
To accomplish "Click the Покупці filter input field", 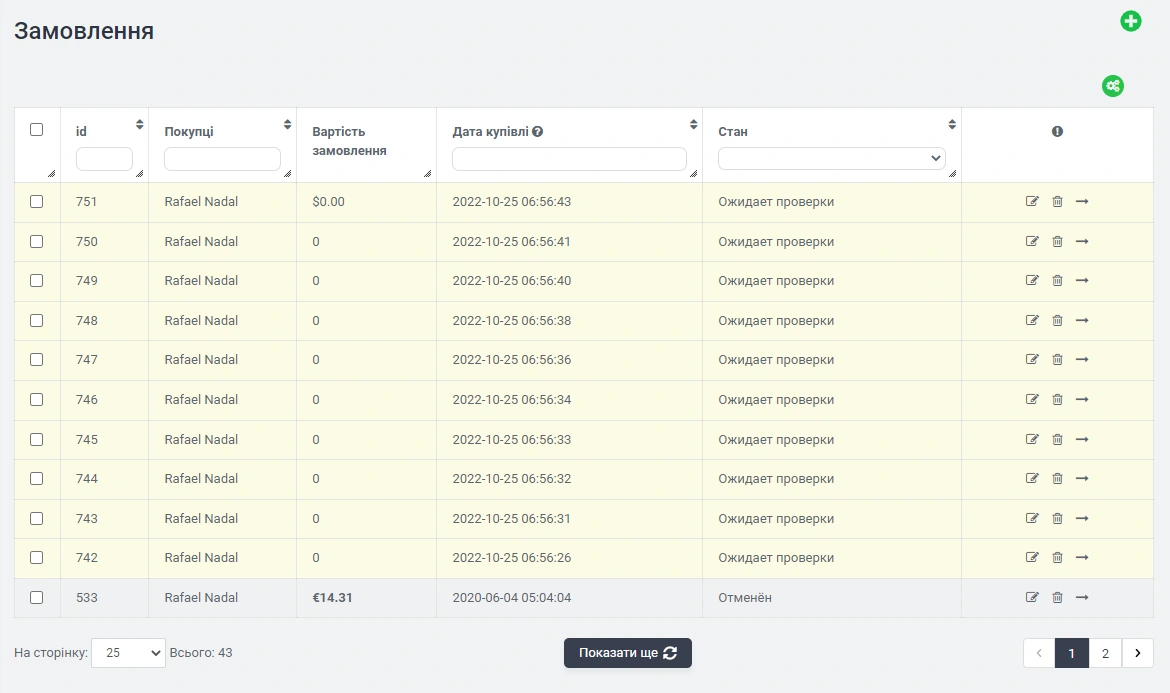I will 222,159.
